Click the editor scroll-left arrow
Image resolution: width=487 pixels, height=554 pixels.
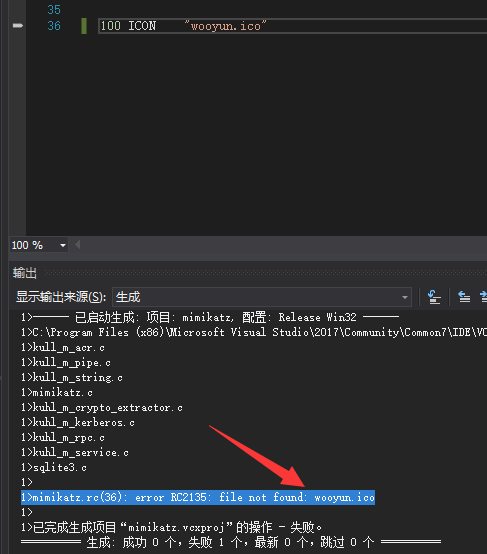coord(78,244)
